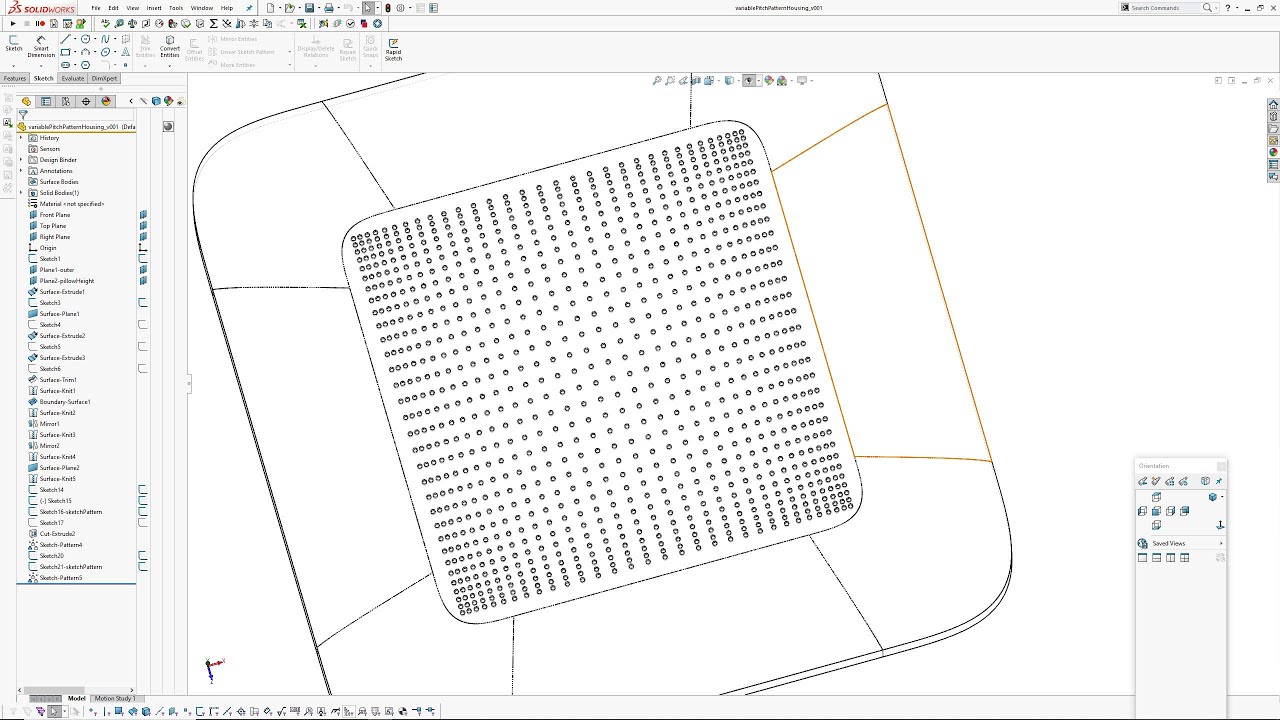Click the Search Commands input field

pos(1164,8)
